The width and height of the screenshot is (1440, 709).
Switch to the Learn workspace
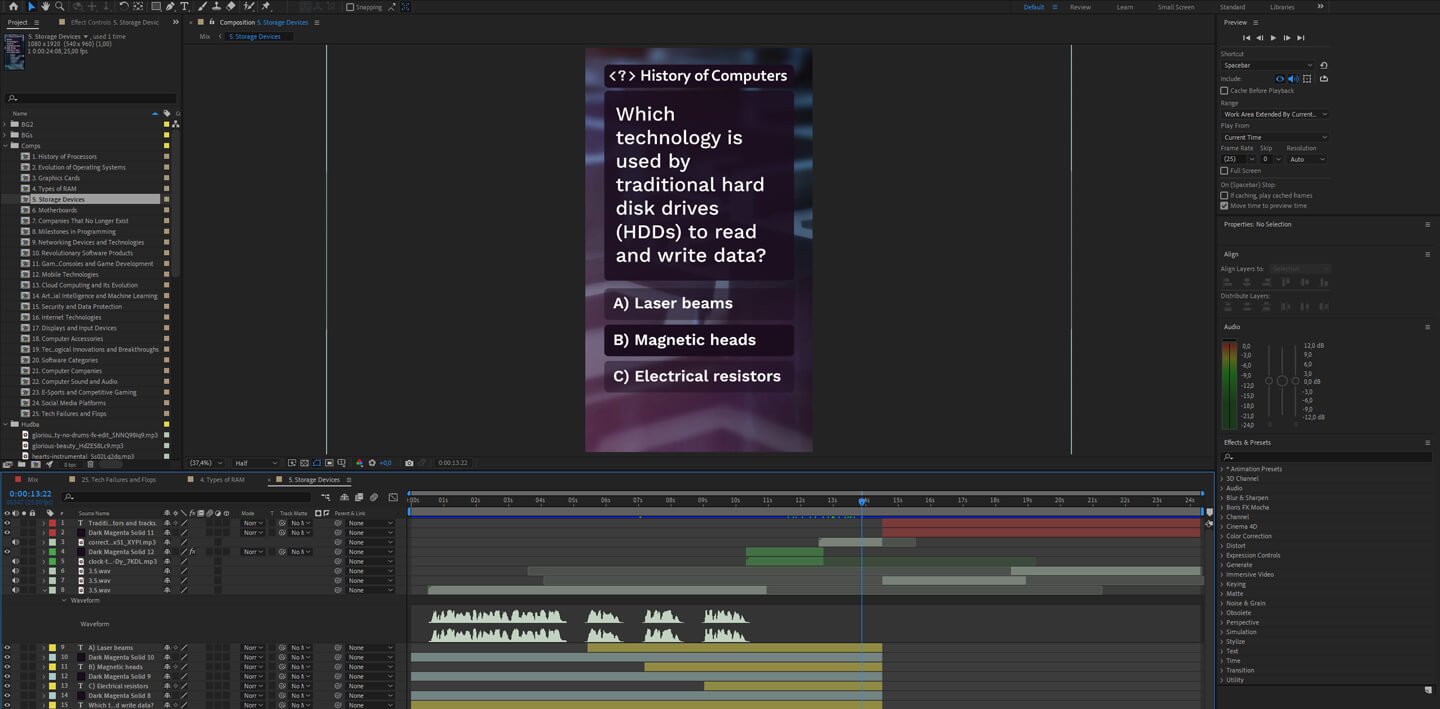(x=1125, y=7)
